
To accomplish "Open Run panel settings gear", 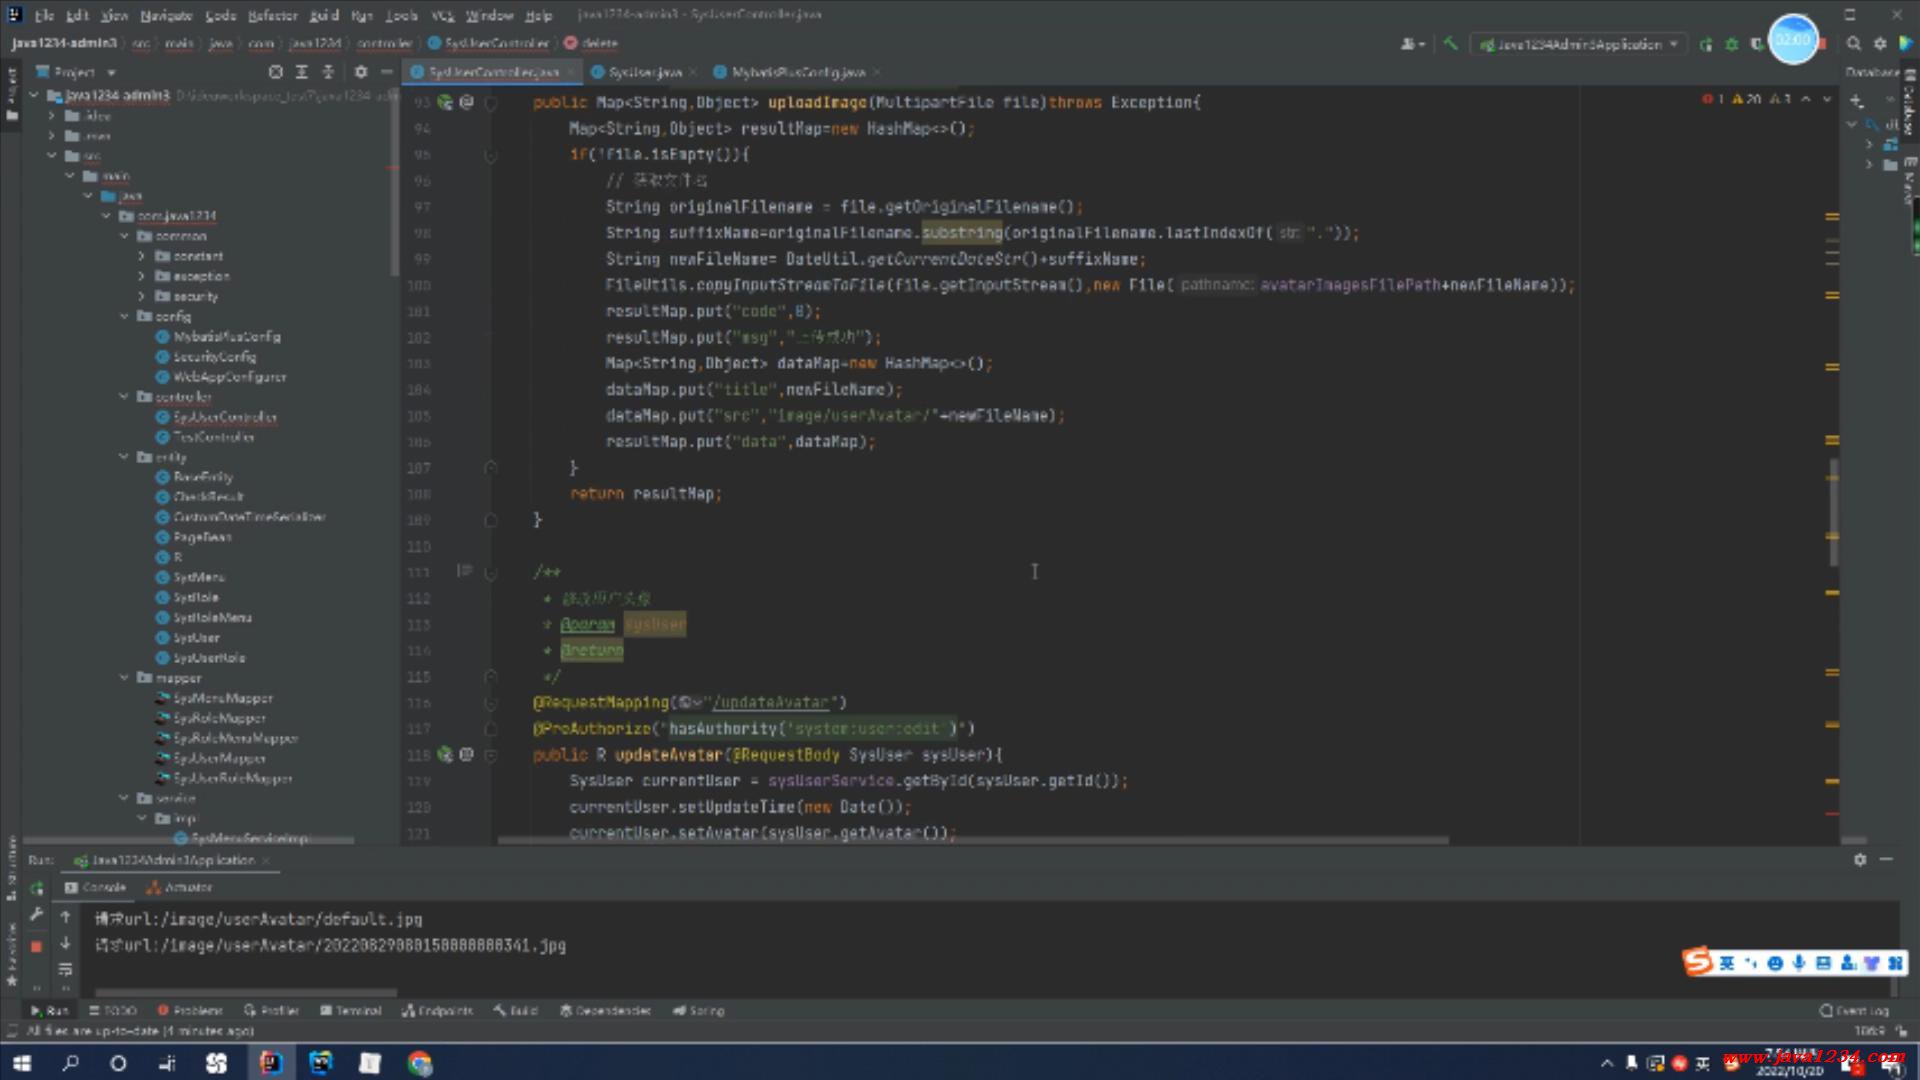I will click(x=1859, y=860).
